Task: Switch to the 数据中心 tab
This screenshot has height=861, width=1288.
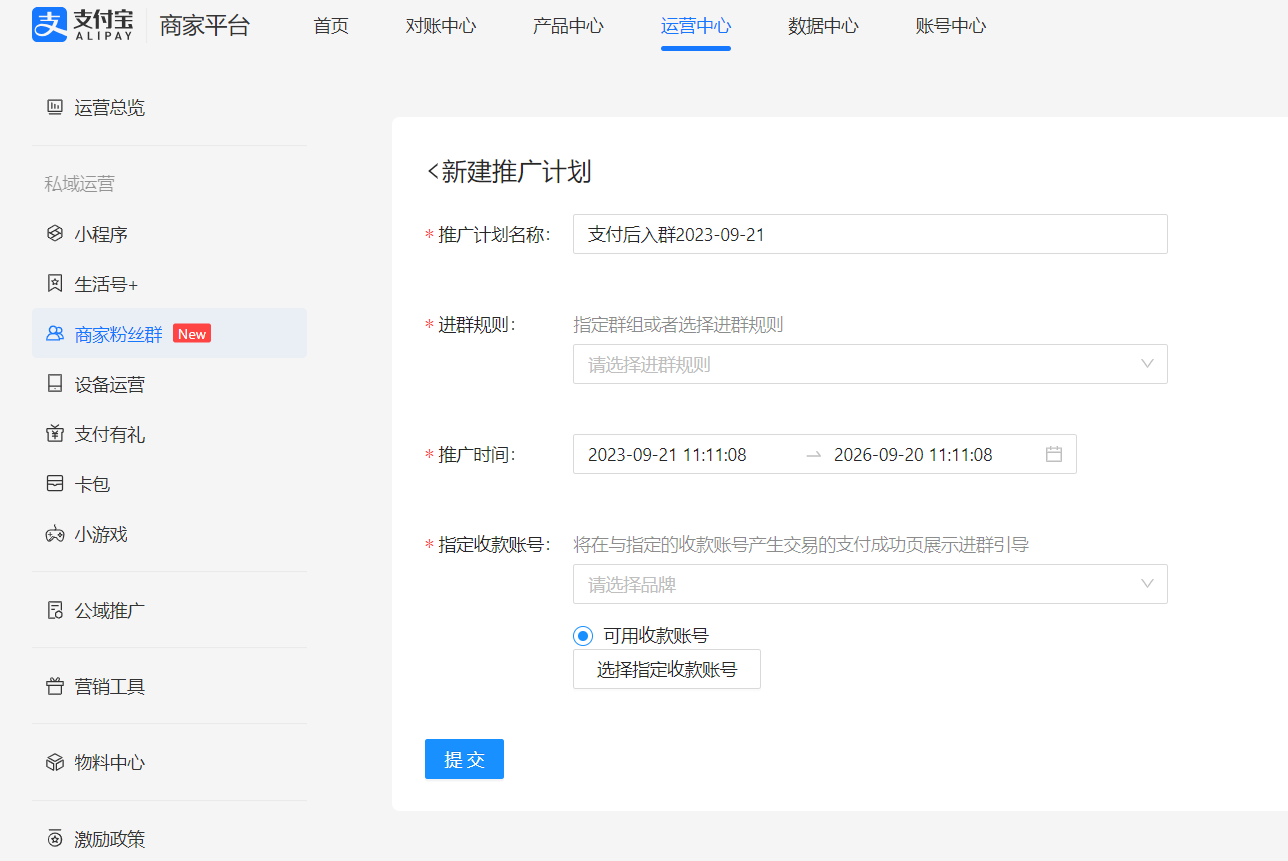Action: click(822, 26)
